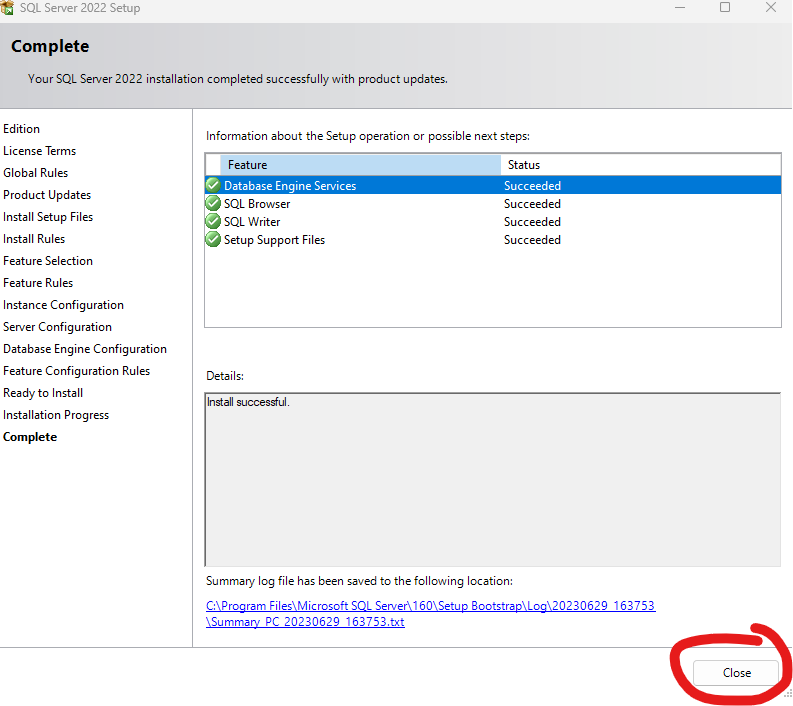Click green check icon beside SQL Browser
The image size is (793, 706).
[x=213, y=203]
